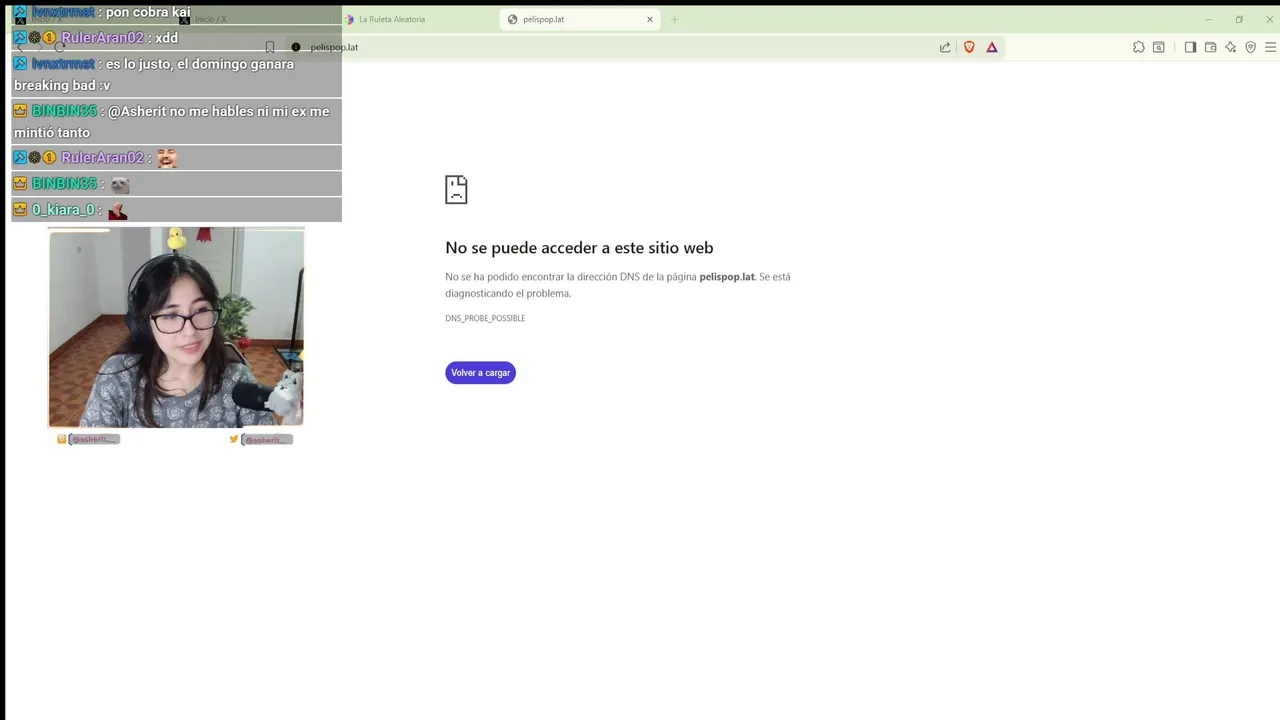Viewport: 1280px width, 720px height.
Task: Click the 'pon cobra kai' chat message
Action: tap(177, 12)
